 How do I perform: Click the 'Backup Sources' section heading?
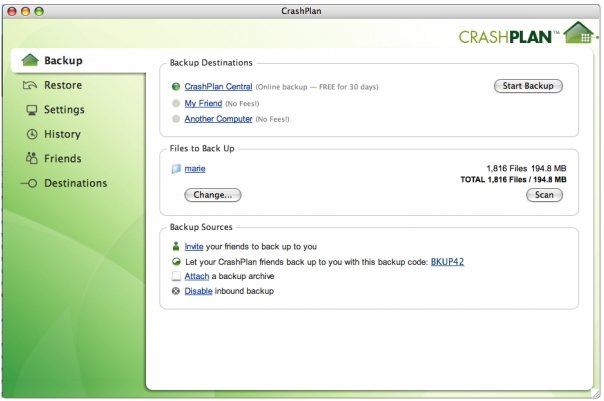(x=201, y=227)
